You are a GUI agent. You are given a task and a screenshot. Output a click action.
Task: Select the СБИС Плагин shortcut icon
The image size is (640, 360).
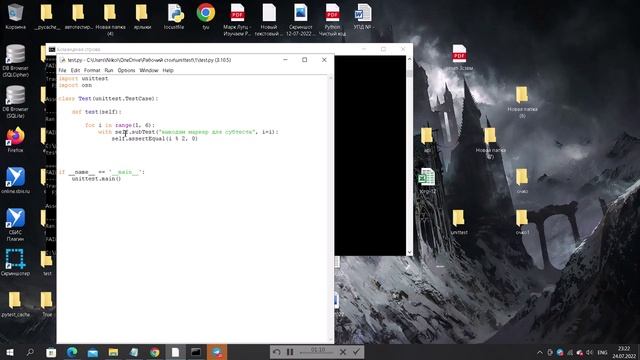coord(16,224)
